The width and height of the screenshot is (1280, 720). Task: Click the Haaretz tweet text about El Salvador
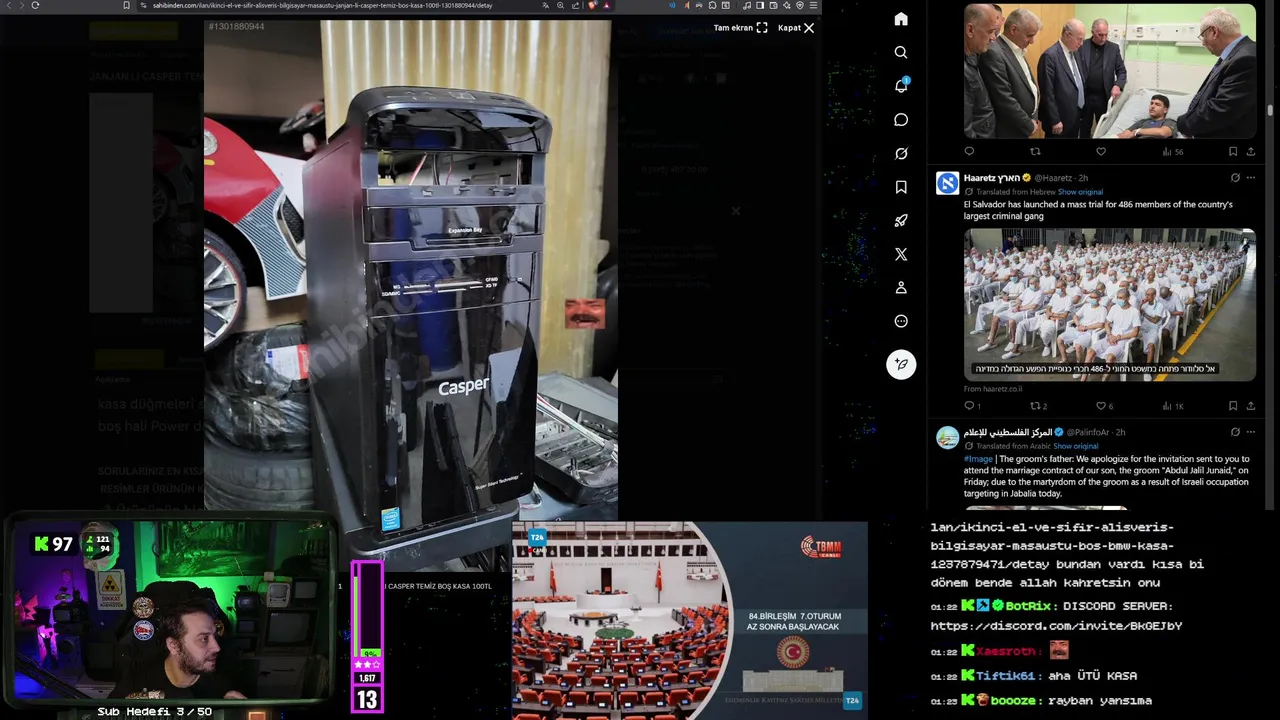tap(1098, 210)
